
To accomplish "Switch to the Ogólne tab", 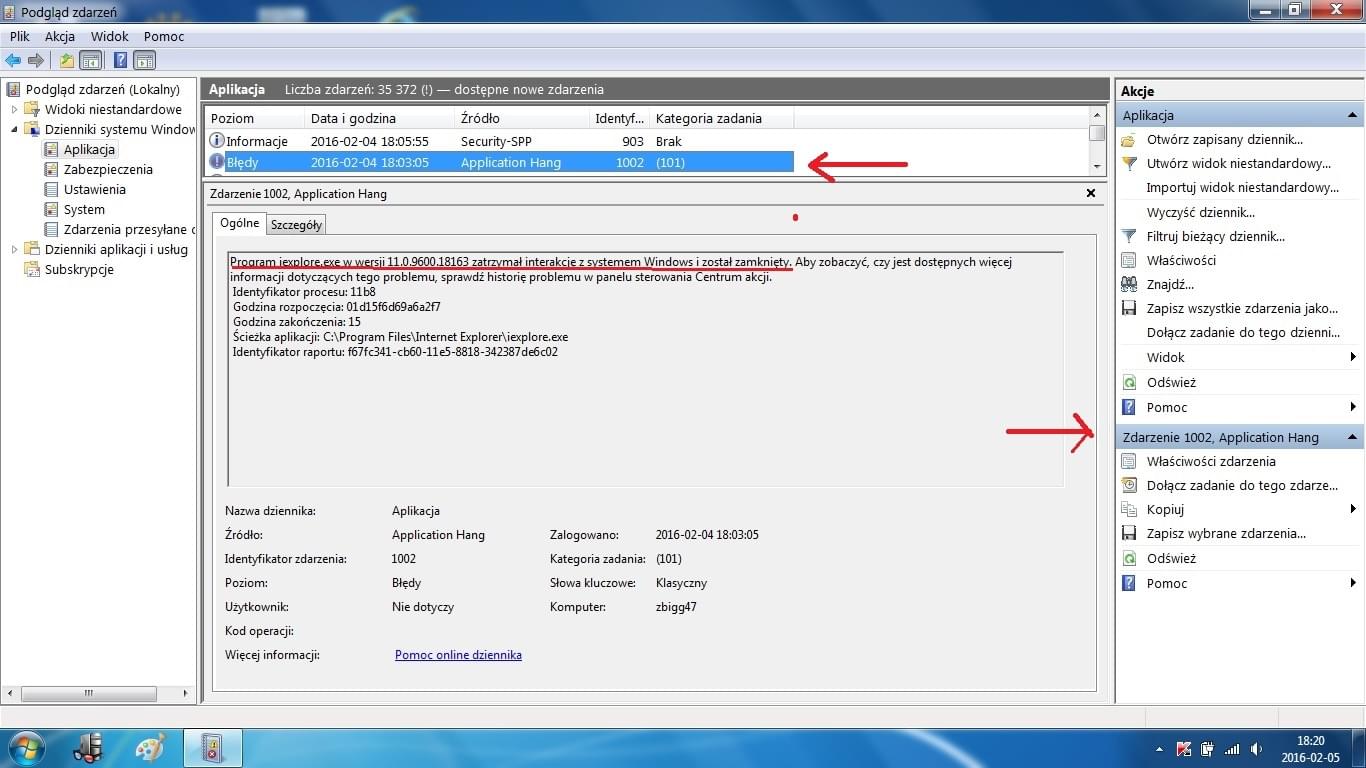I will [239, 223].
